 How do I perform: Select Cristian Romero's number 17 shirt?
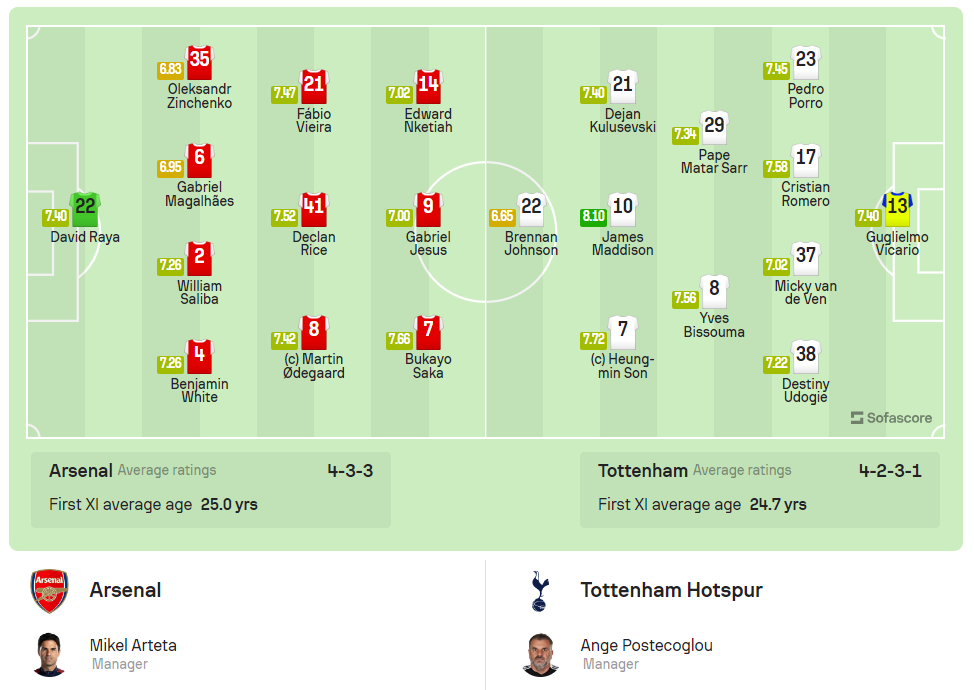point(805,160)
